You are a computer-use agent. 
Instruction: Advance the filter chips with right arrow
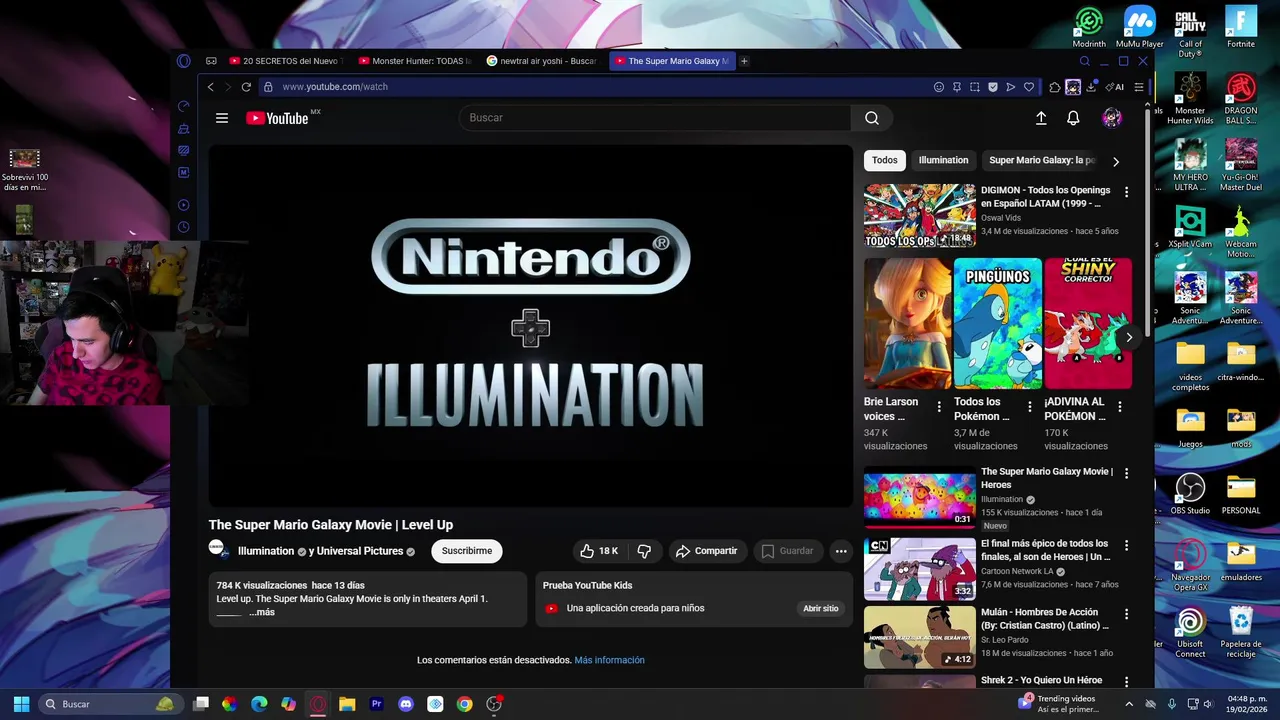(1116, 161)
